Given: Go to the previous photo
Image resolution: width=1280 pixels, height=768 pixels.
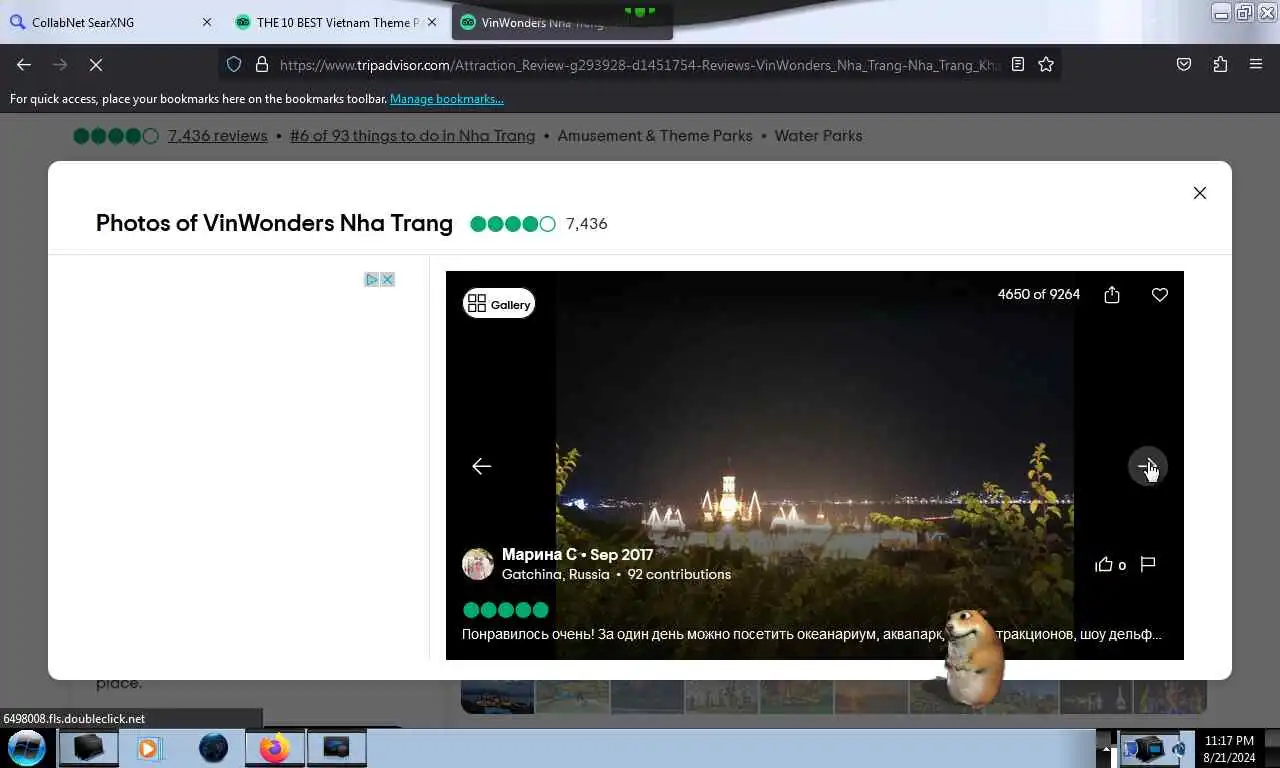Looking at the screenshot, I should click(482, 466).
